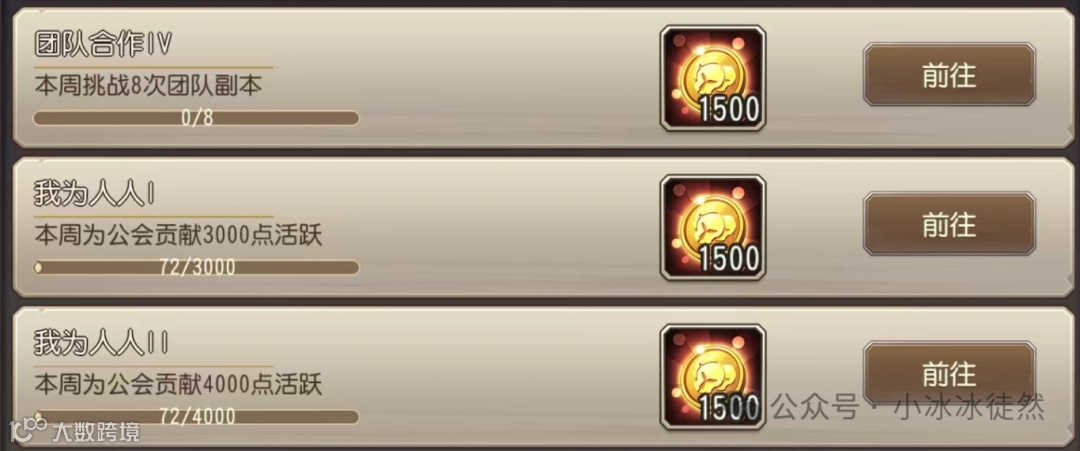The height and width of the screenshot is (451, 1080).
Task: Click the description 本周挑战8次团队副本
Action: pos(148,87)
